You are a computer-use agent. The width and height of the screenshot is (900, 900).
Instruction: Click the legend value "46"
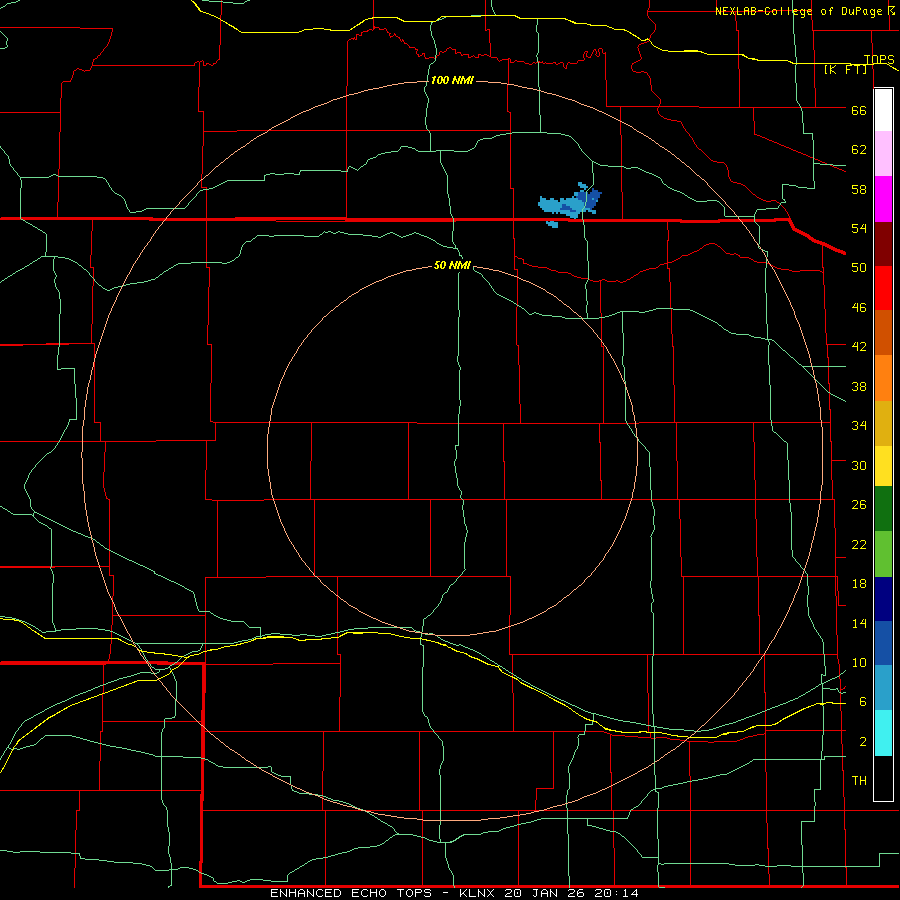pos(859,308)
